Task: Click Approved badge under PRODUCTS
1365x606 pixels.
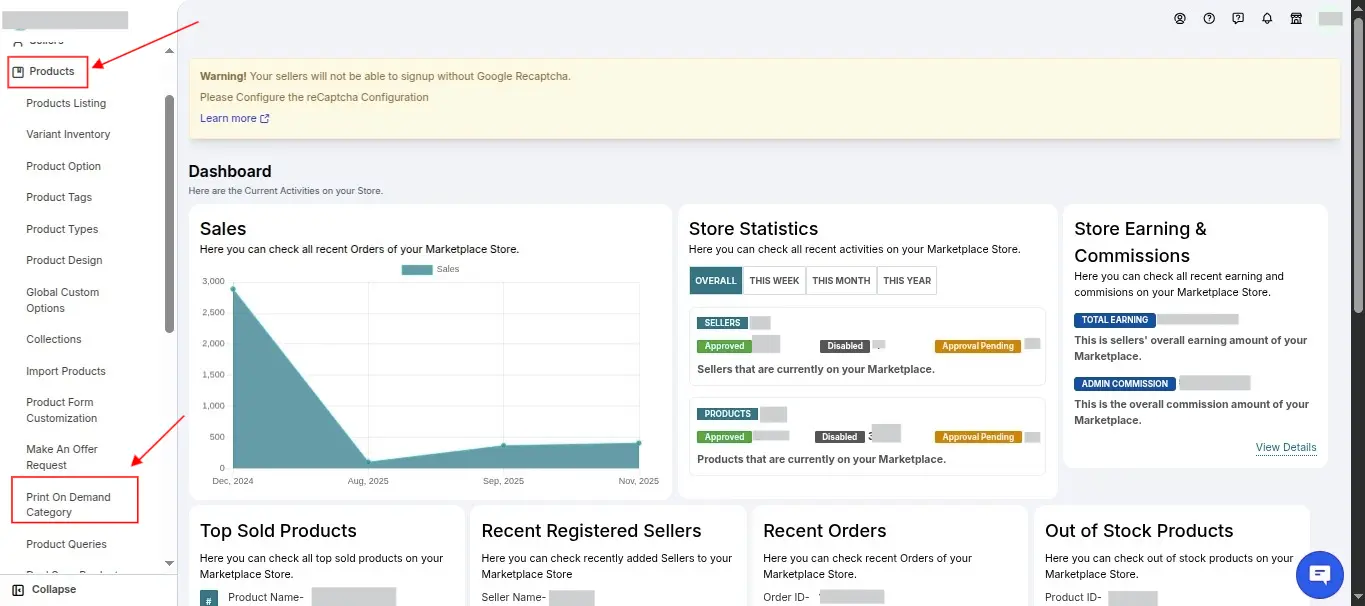Action: pyautogui.click(x=724, y=437)
